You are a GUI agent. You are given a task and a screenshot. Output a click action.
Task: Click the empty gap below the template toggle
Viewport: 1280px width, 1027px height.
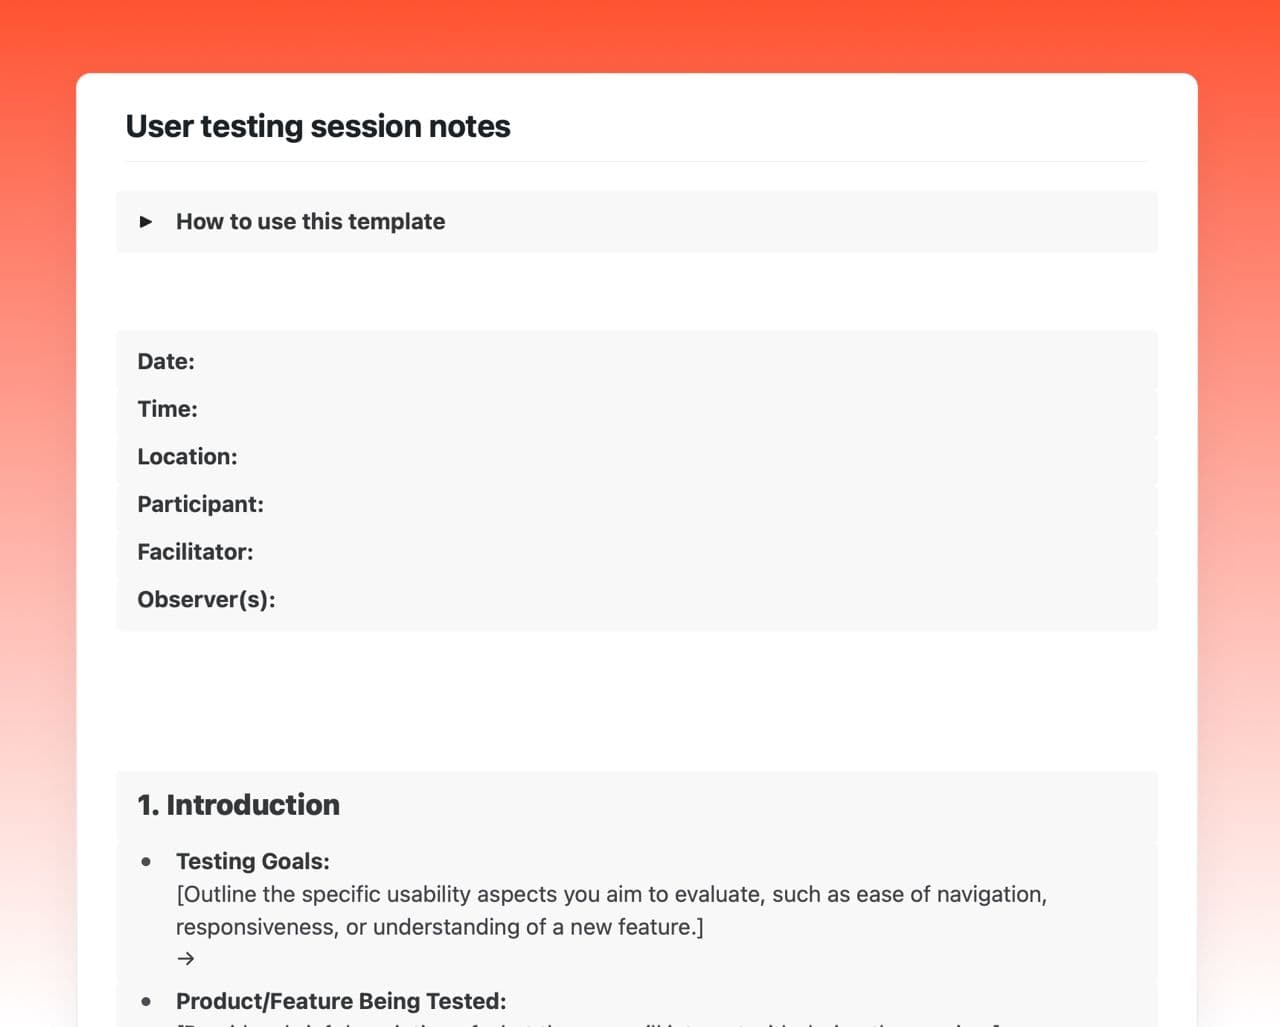(x=636, y=291)
